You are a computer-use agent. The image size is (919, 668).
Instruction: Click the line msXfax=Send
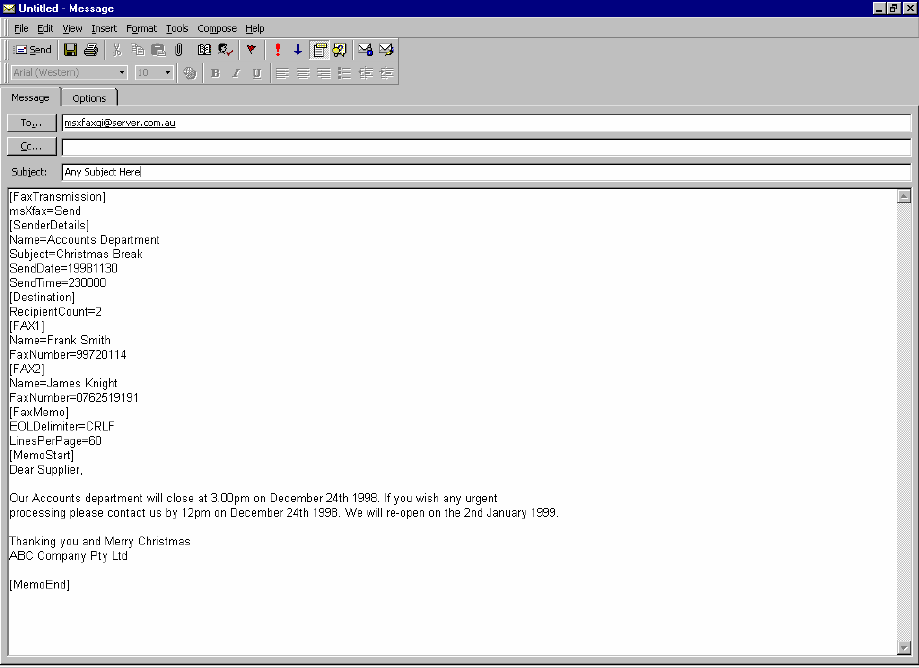45,211
